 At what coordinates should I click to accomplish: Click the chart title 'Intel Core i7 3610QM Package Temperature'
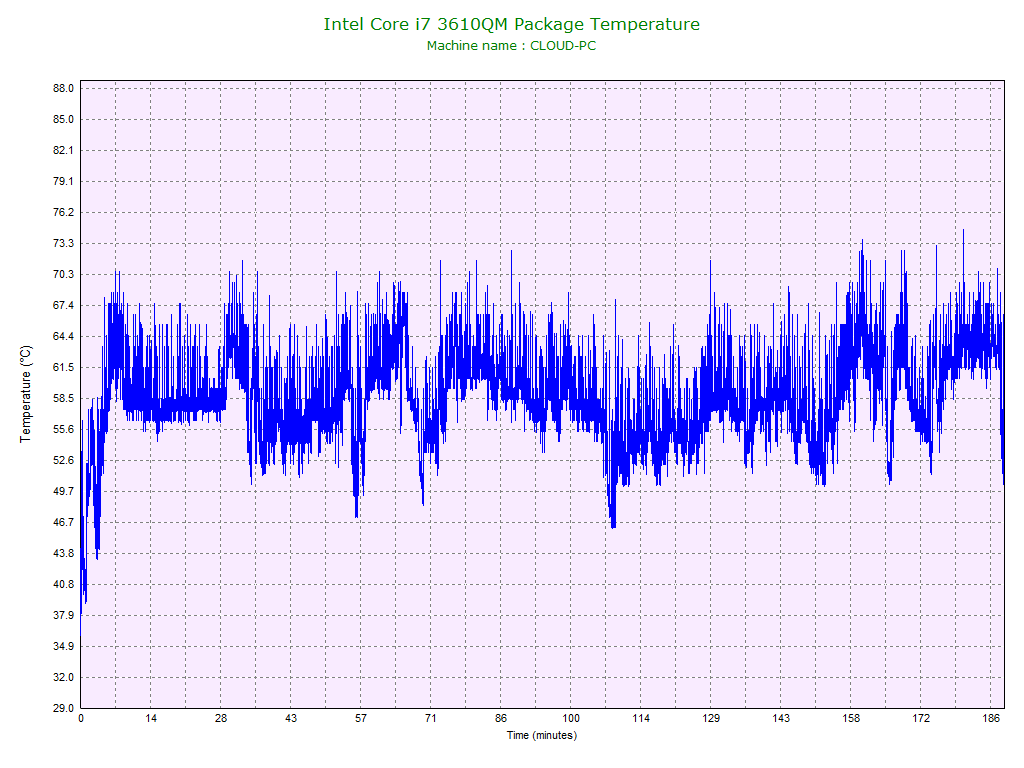[x=511, y=24]
